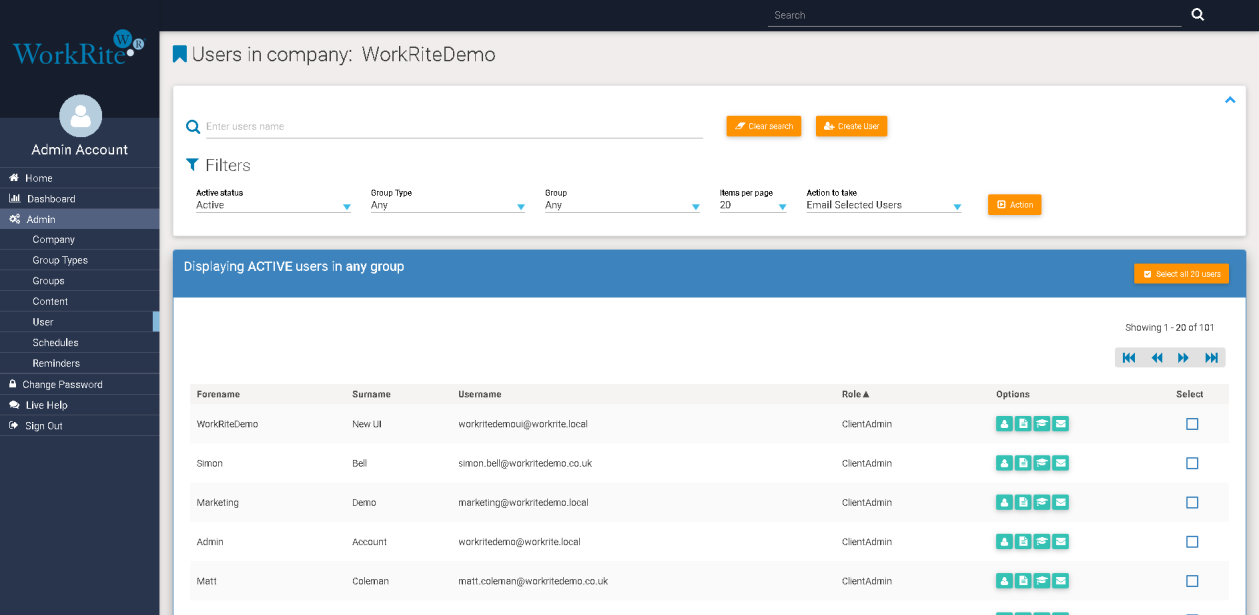Open the Active status dropdown

(273, 205)
